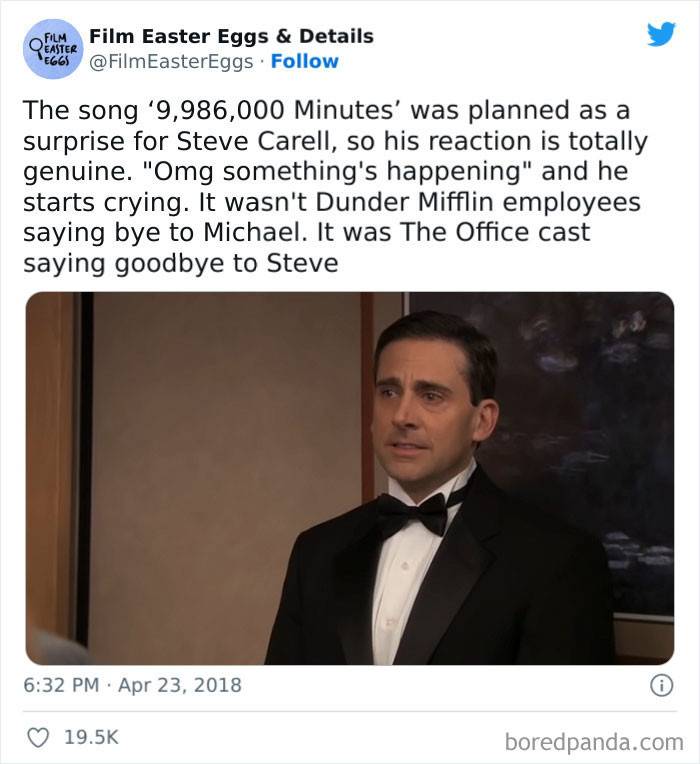
Task: Open Film Easter Eggs profile avatar
Action: point(53,49)
